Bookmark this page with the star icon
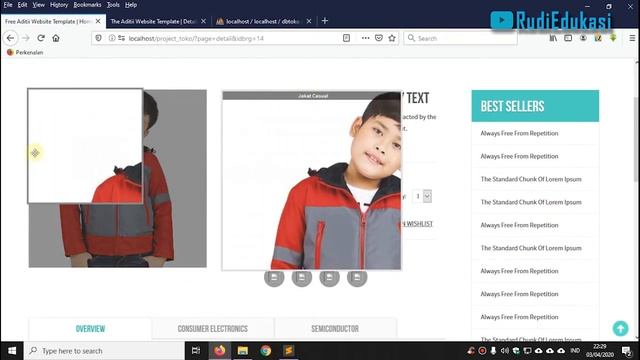 pos(392,38)
